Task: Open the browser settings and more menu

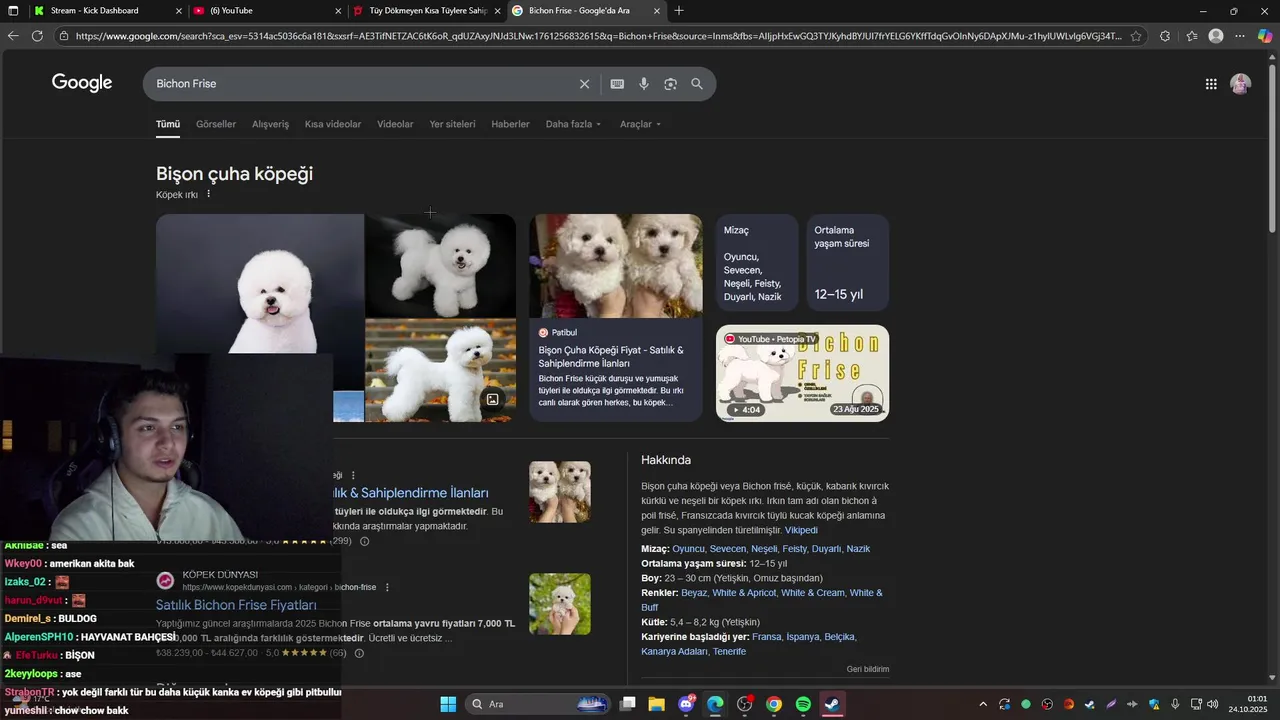Action: [1240, 36]
